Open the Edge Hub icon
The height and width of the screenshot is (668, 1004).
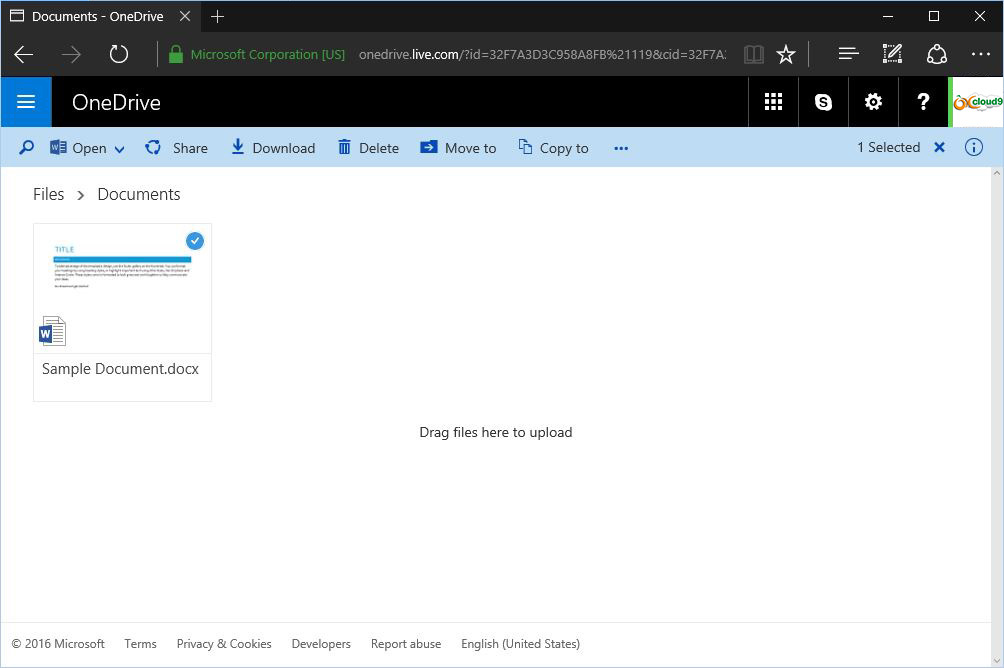tap(848, 54)
